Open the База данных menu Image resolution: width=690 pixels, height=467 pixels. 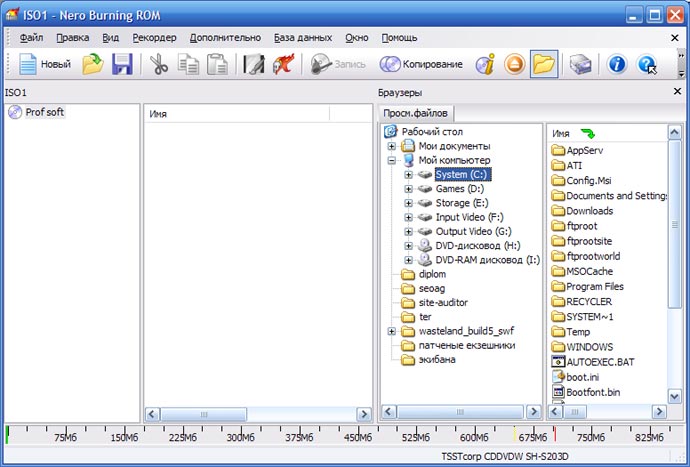[303, 38]
